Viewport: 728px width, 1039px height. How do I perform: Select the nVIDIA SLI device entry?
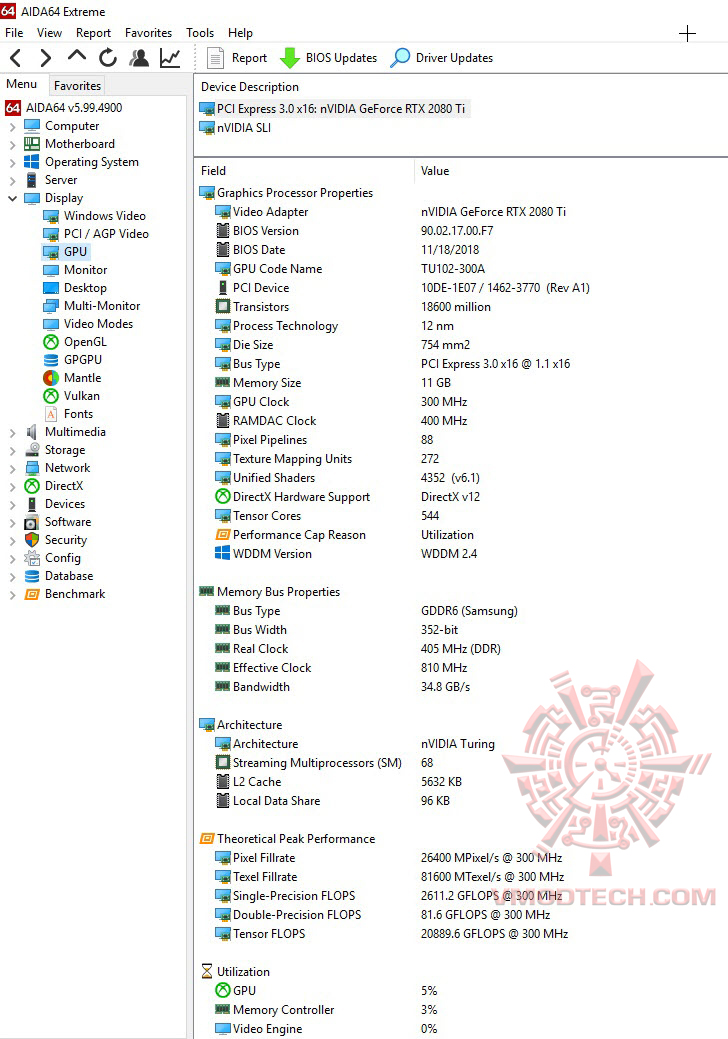(x=244, y=128)
